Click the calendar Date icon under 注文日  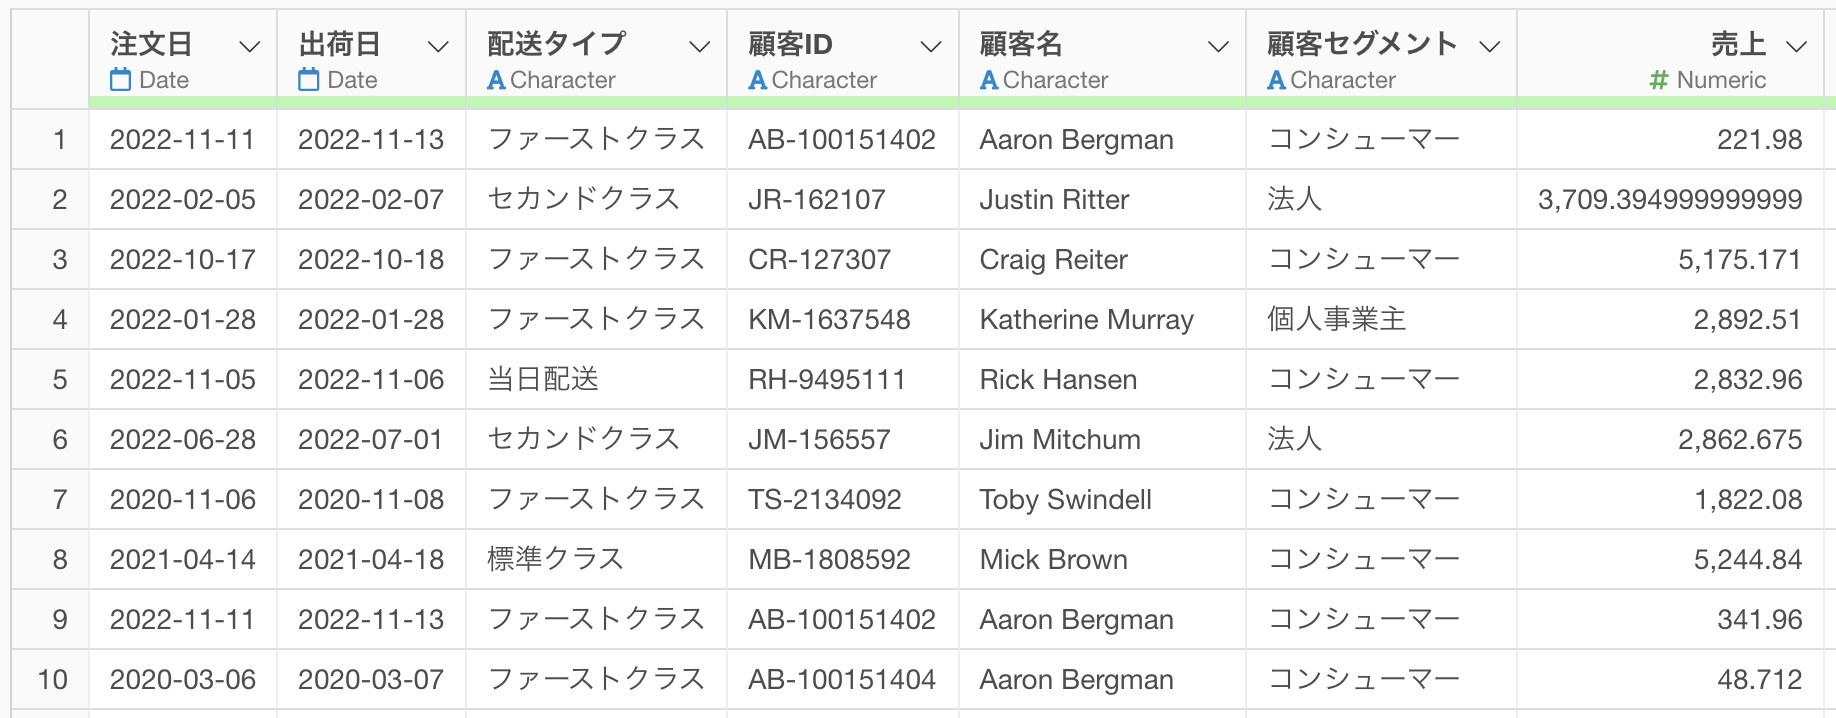(121, 80)
